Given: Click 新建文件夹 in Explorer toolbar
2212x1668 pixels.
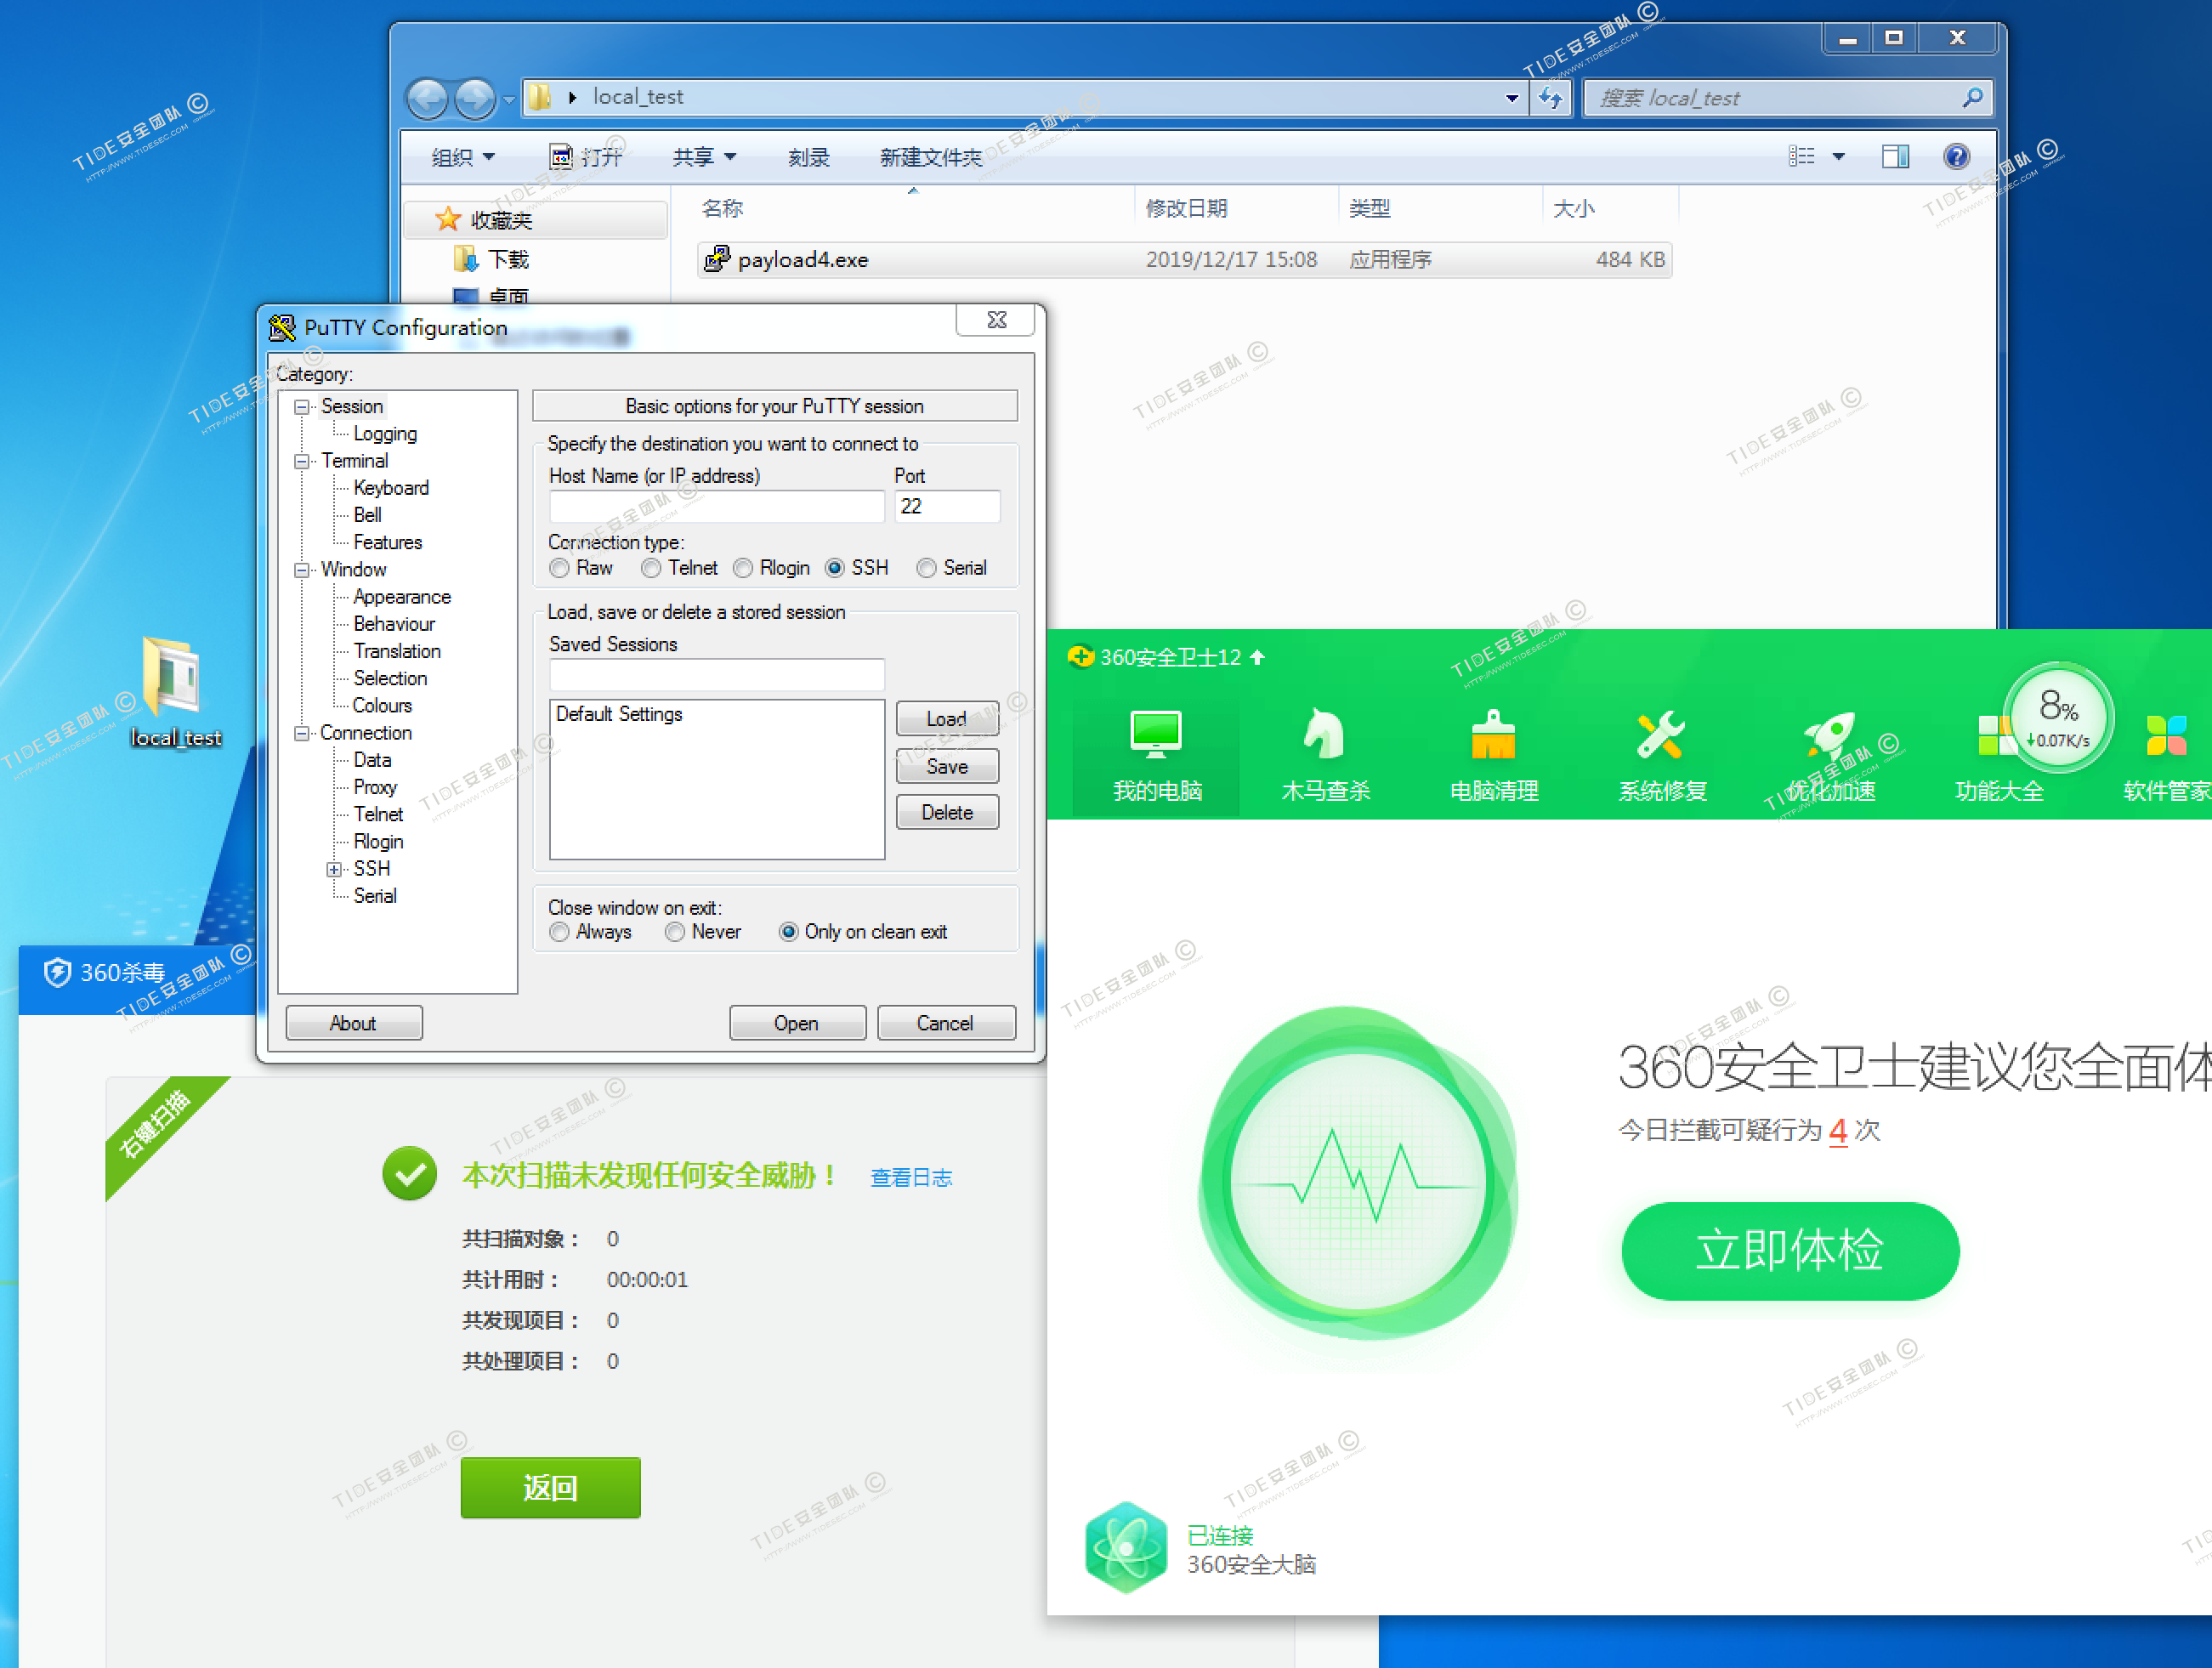Looking at the screenshot, I should (x=930, y=157).
